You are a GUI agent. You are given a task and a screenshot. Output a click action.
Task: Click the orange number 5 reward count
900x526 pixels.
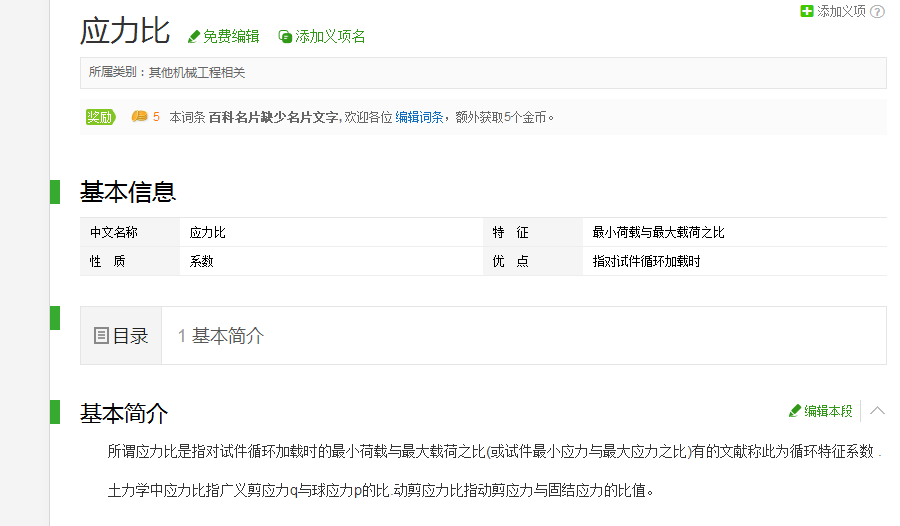pos(156,117)
